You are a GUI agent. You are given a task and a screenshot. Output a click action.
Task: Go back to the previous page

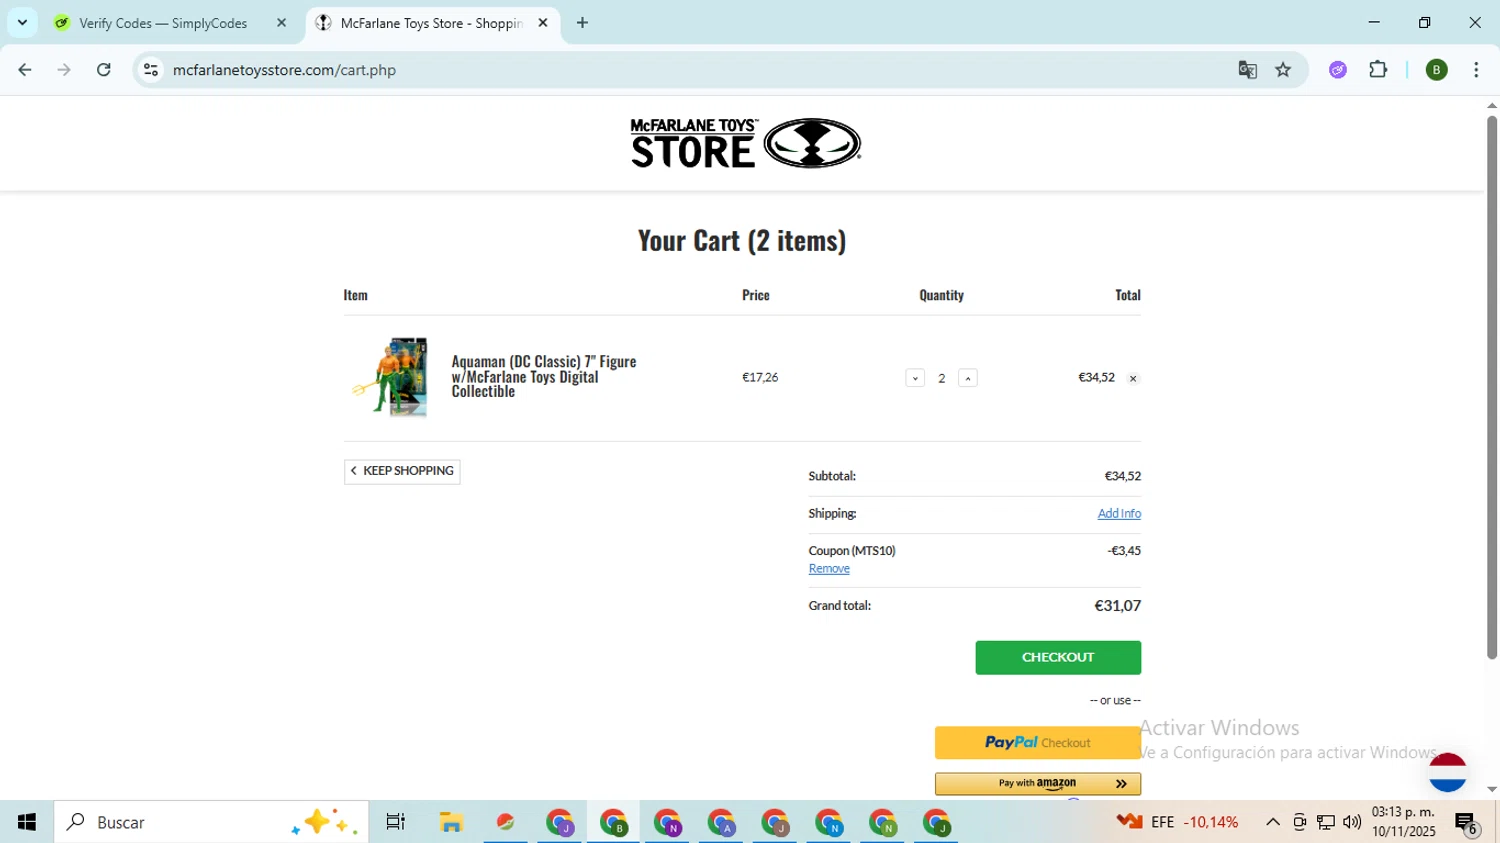tap(25, 70)
